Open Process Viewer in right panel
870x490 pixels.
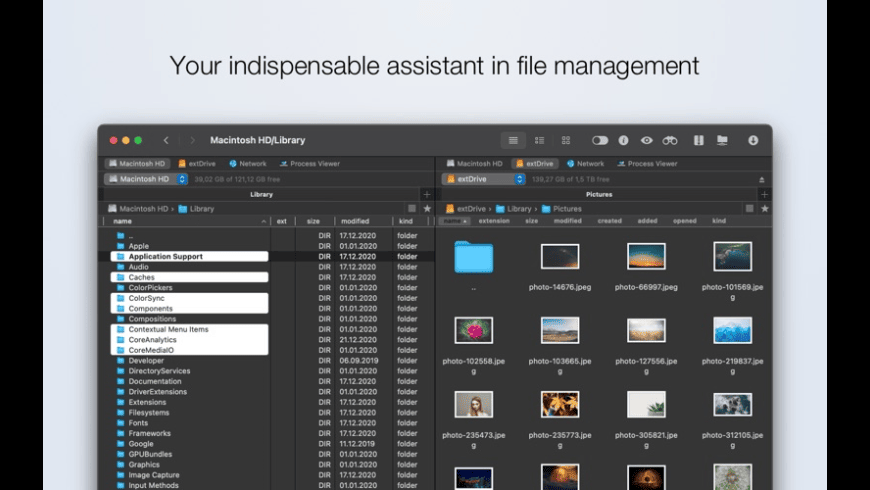(x=647, y=164)
